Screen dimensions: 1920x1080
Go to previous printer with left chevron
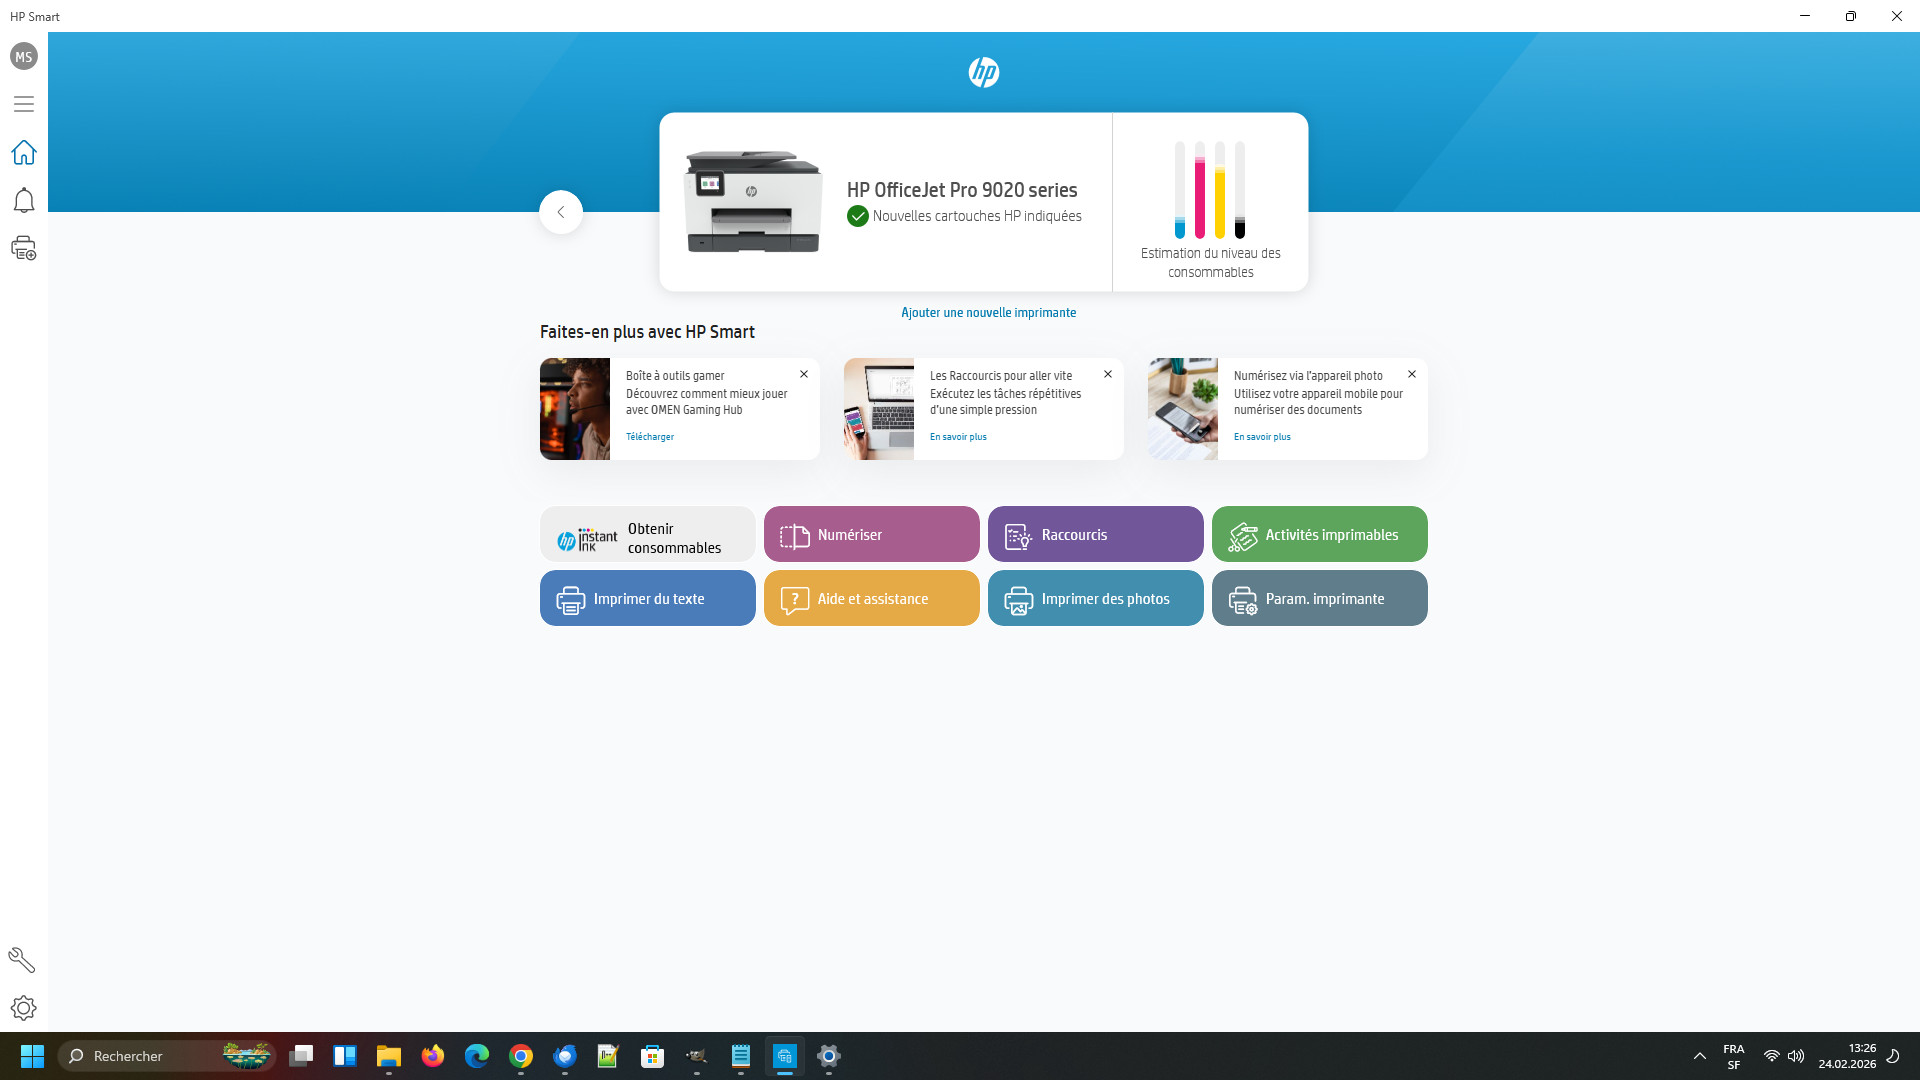pyautogui.click(x=561, y=212)
